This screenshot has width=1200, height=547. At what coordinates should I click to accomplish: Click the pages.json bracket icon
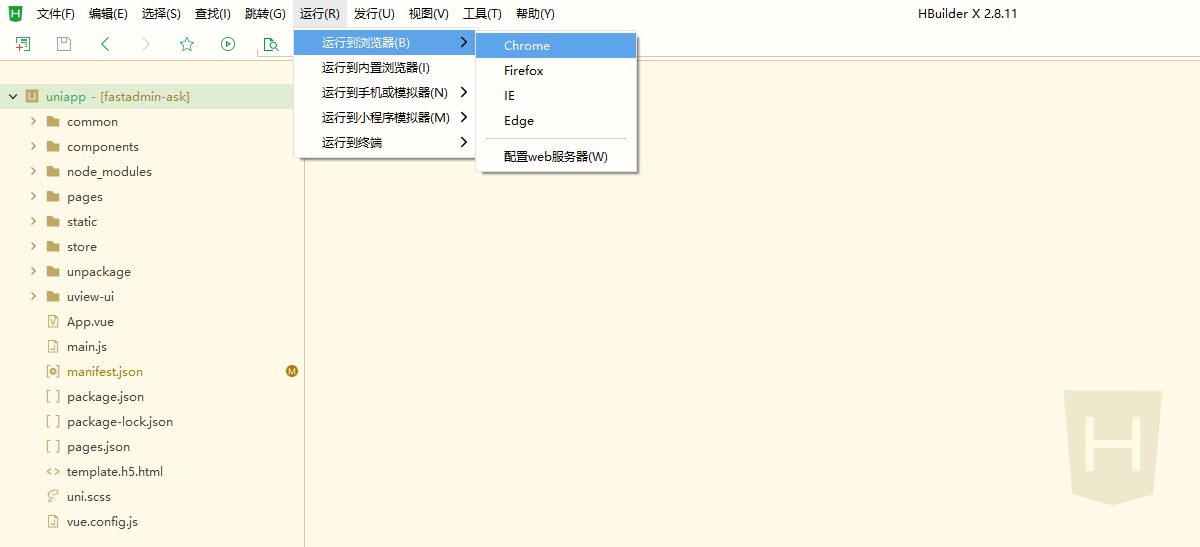53,447
